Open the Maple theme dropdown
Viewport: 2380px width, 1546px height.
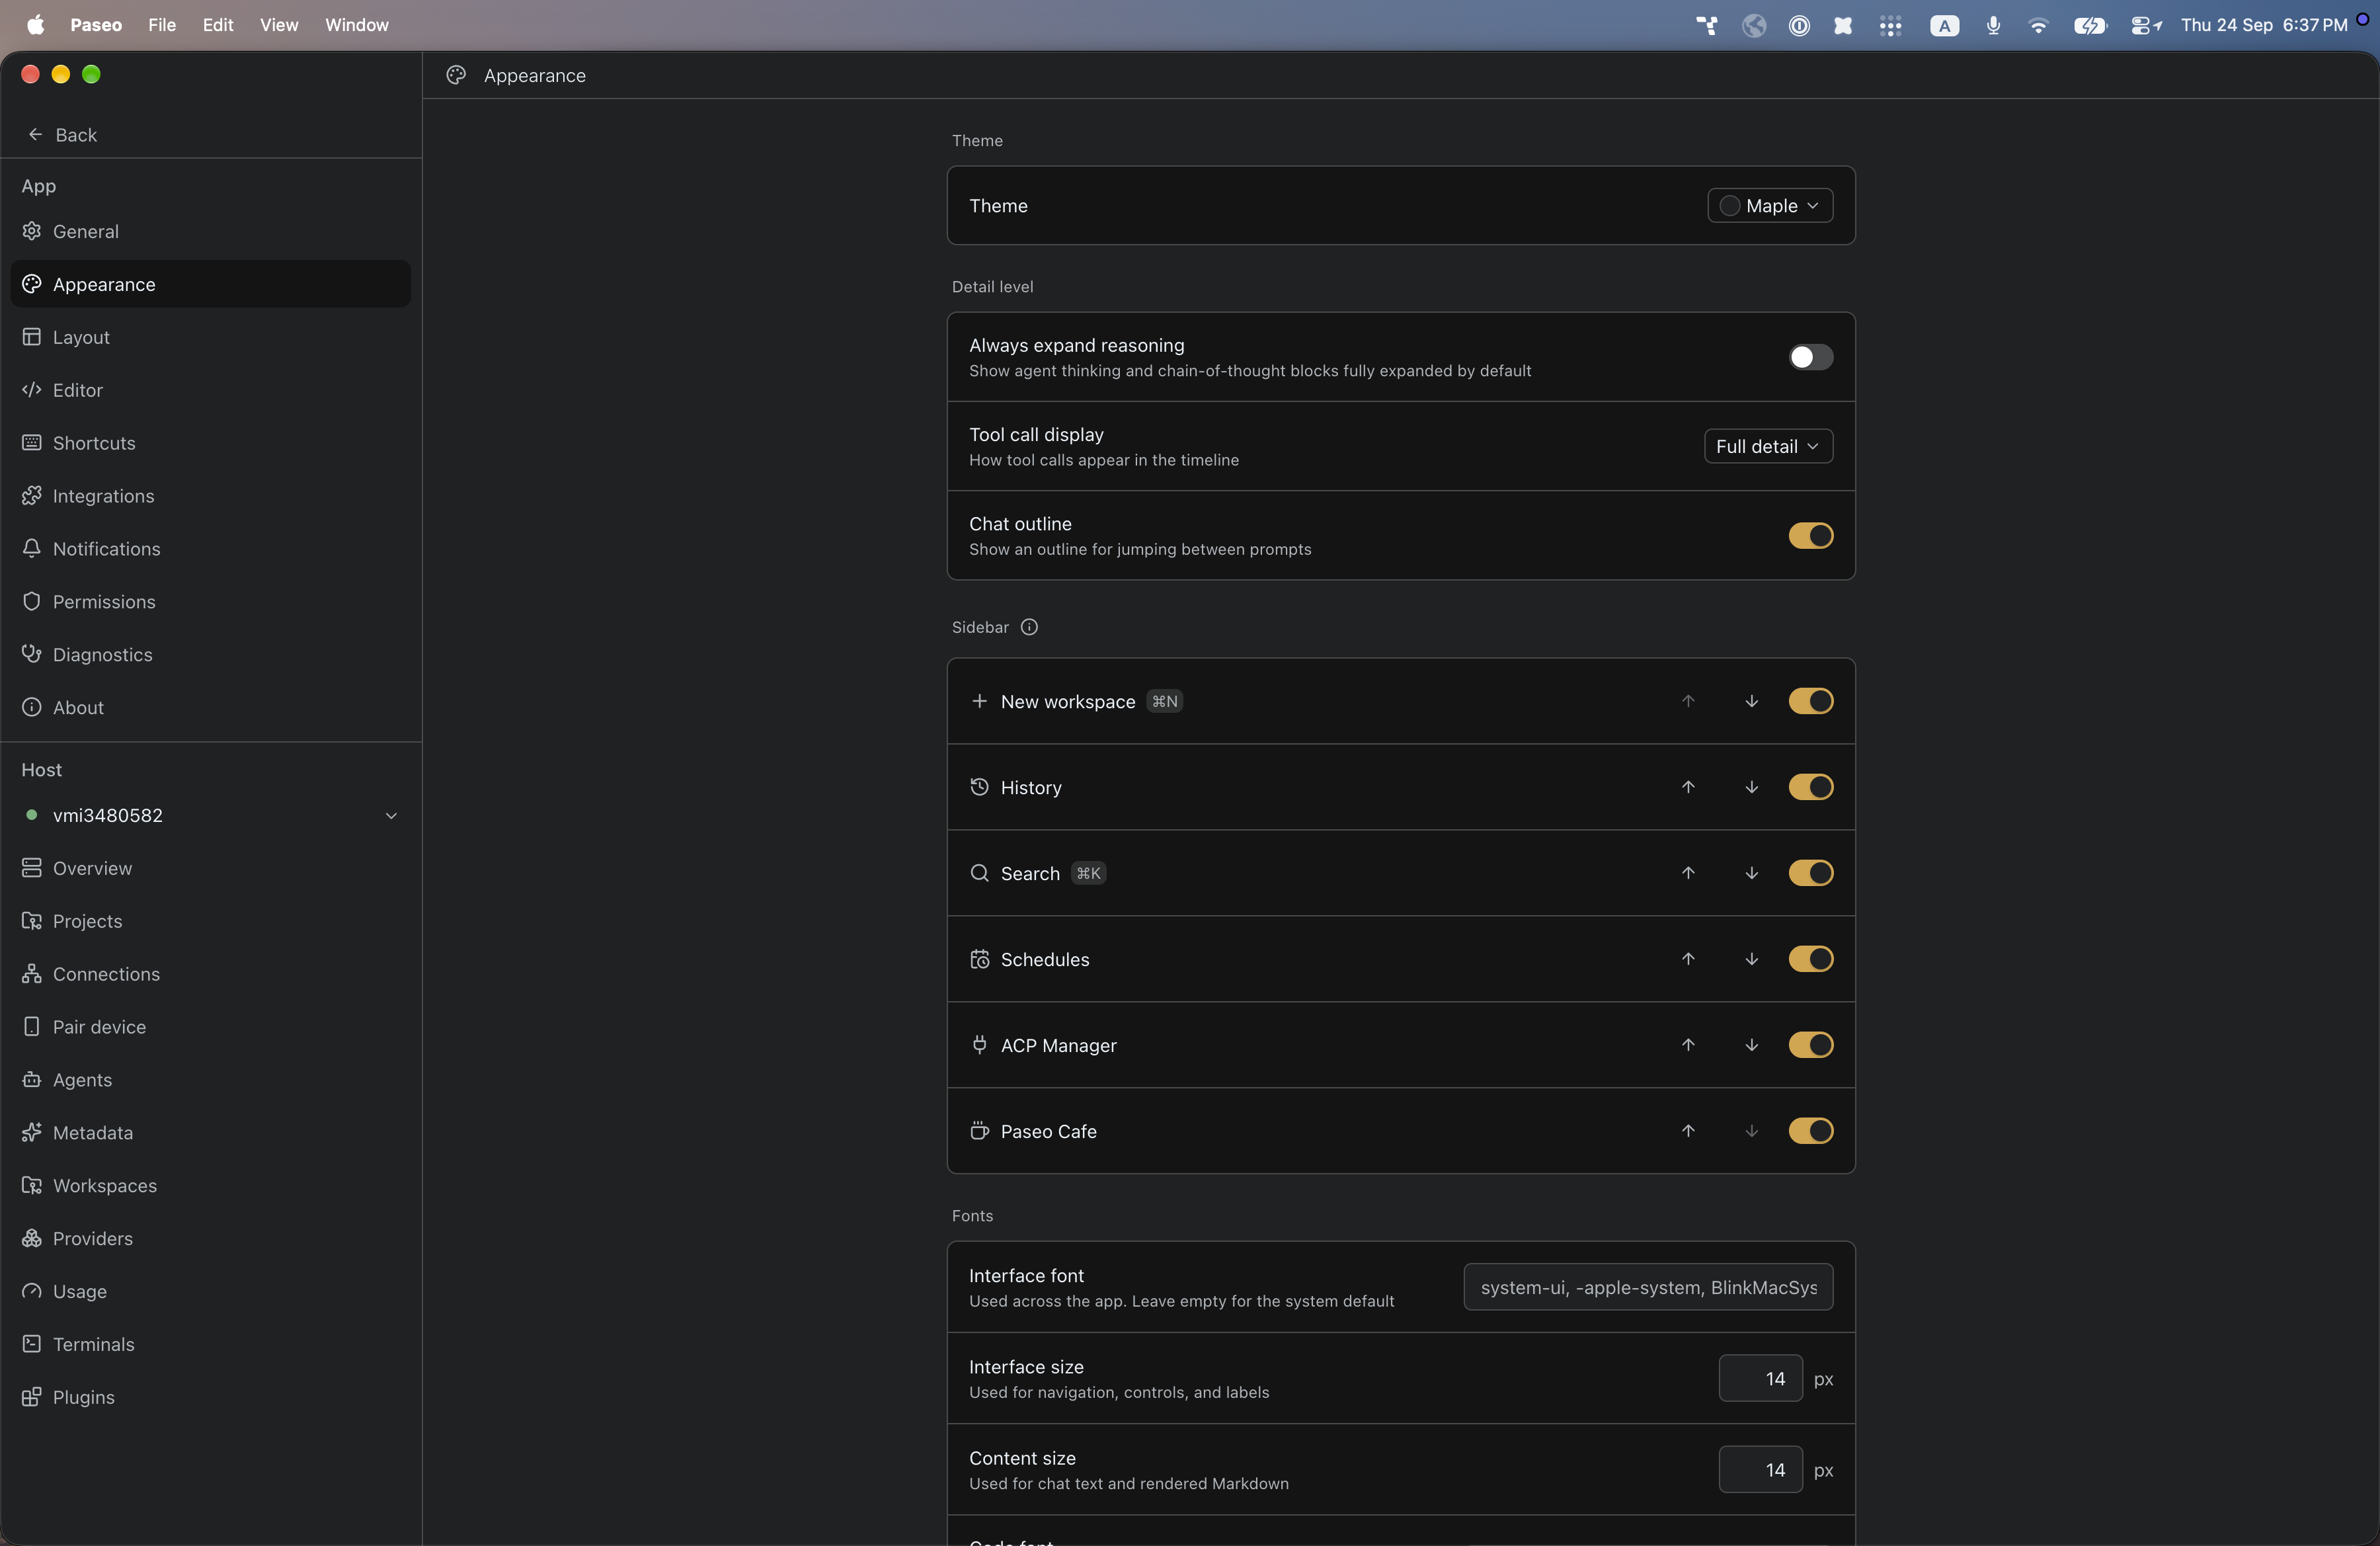(x=1770, y=205)
